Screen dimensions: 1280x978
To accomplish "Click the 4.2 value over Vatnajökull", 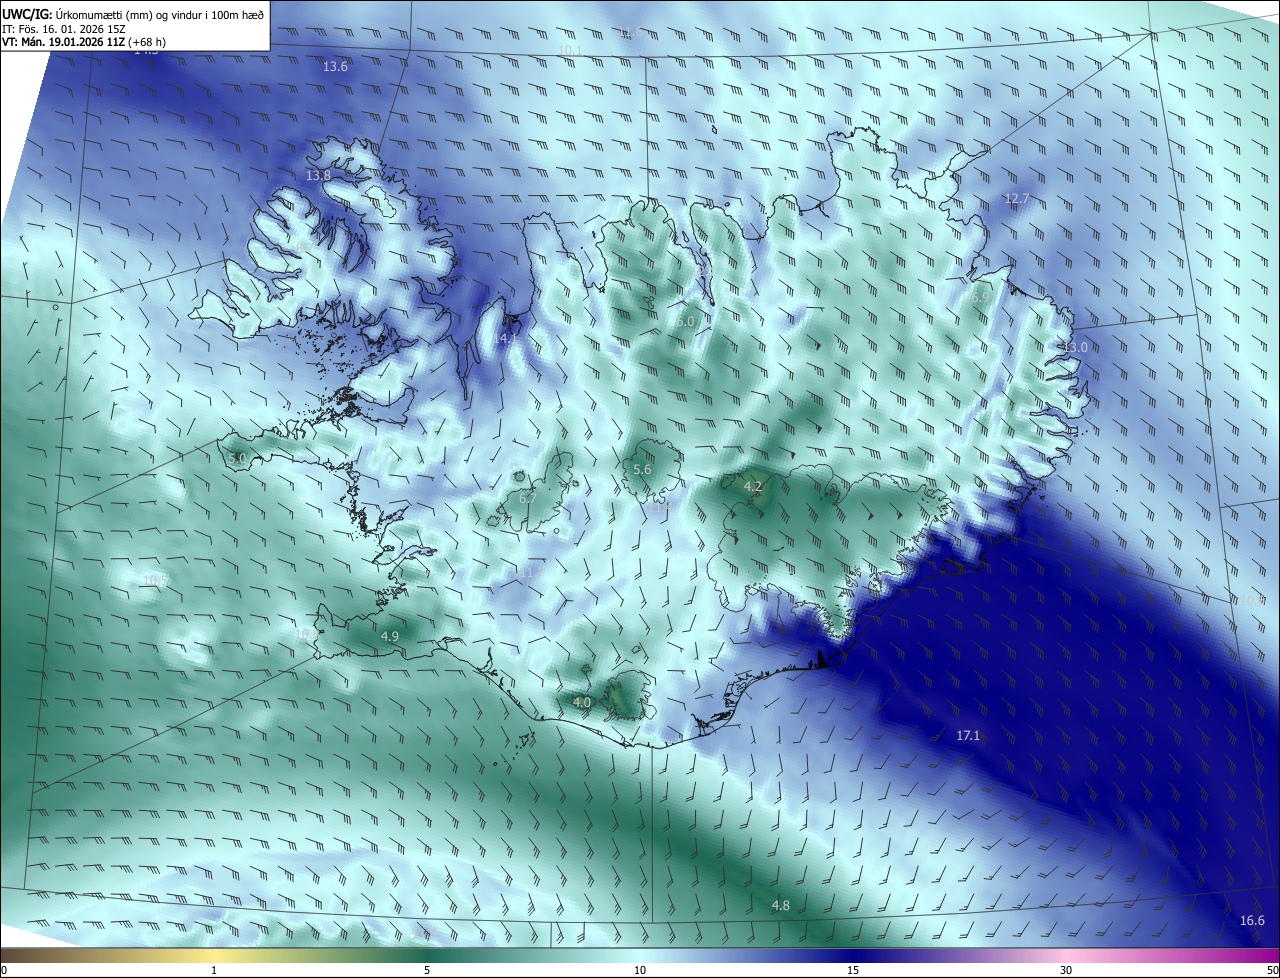I will pos(754,486).
